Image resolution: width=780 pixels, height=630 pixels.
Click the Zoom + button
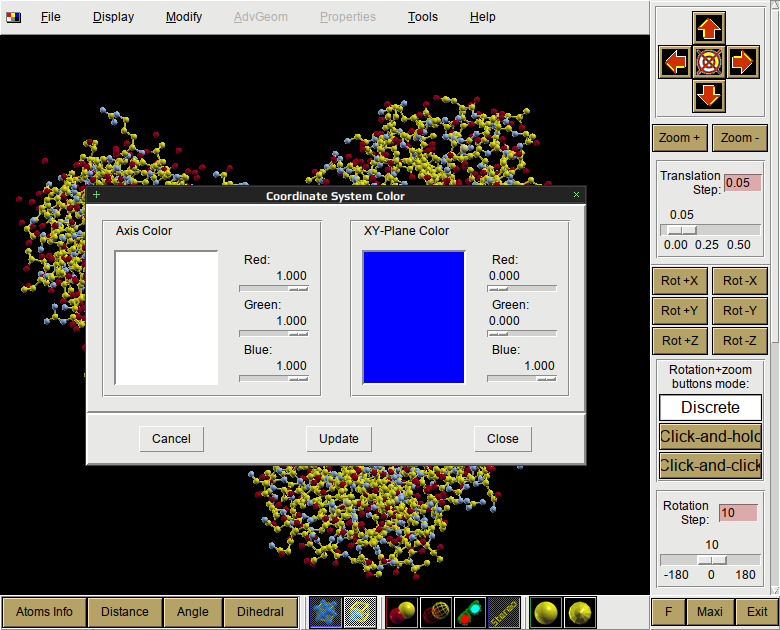[x=680, y=138]
